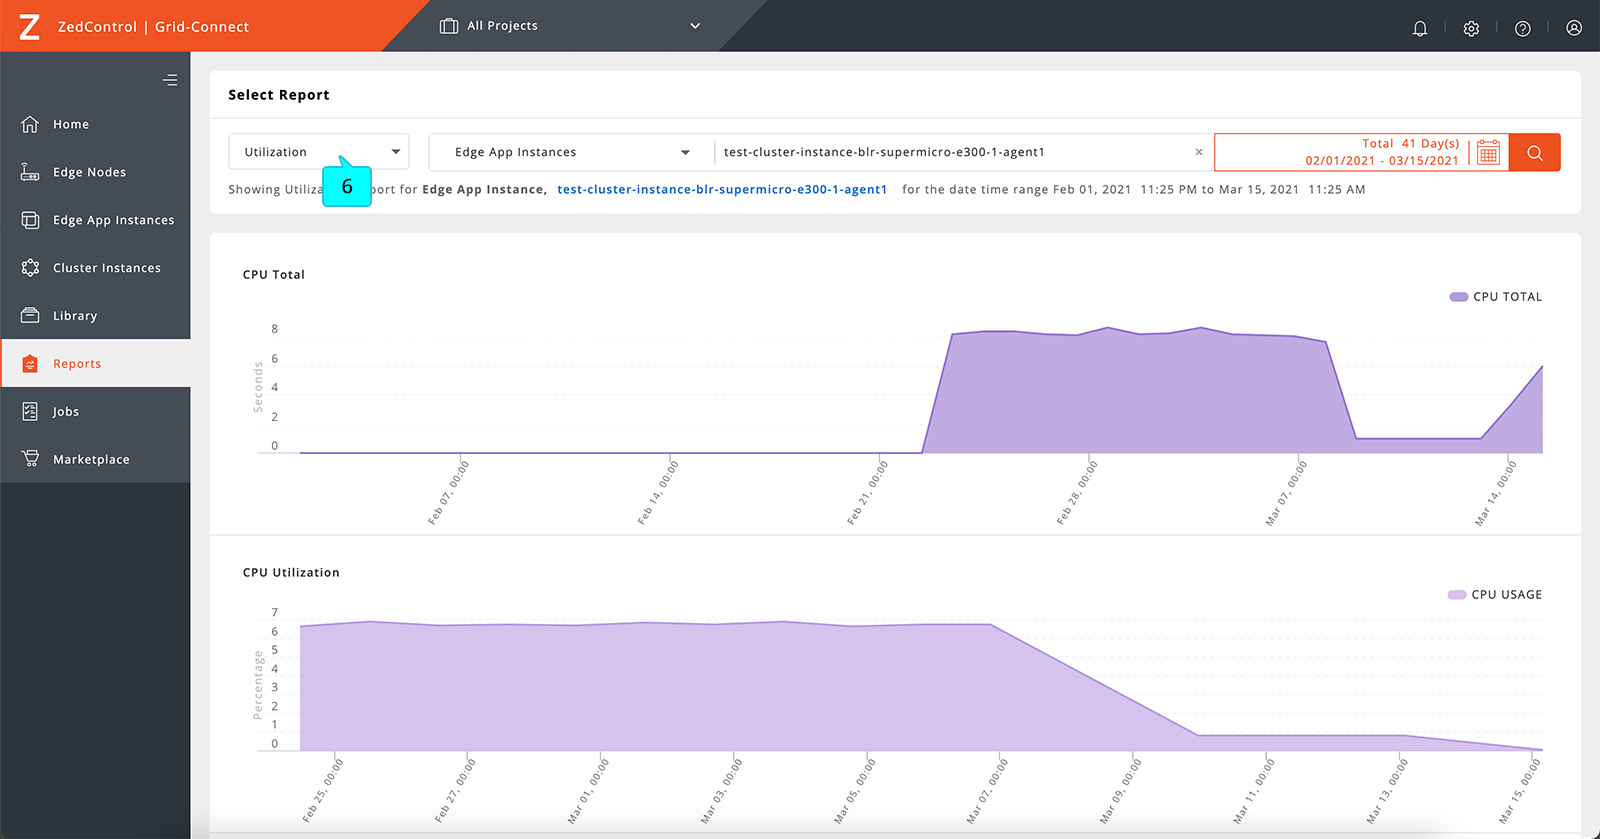
Task: Click the Total 41 Day(s) label
Action: pos(1410,144)
